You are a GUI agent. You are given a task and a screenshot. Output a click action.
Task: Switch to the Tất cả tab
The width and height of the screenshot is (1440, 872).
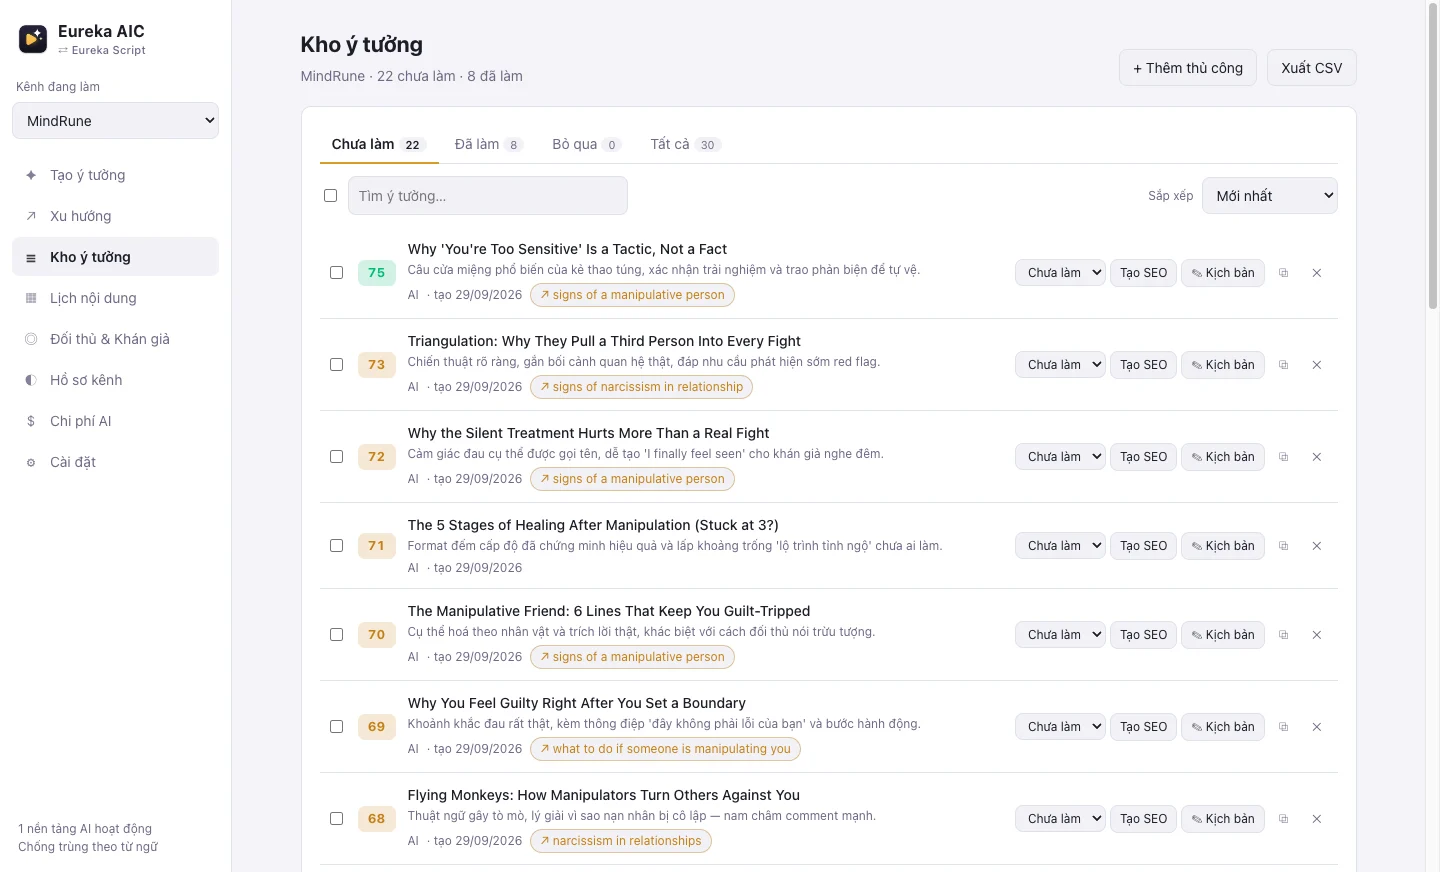(x=685, y=144)
